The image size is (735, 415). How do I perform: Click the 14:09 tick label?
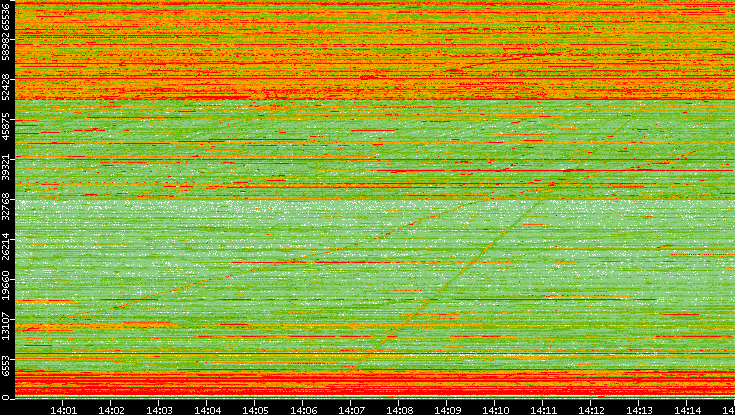point(447,410)
